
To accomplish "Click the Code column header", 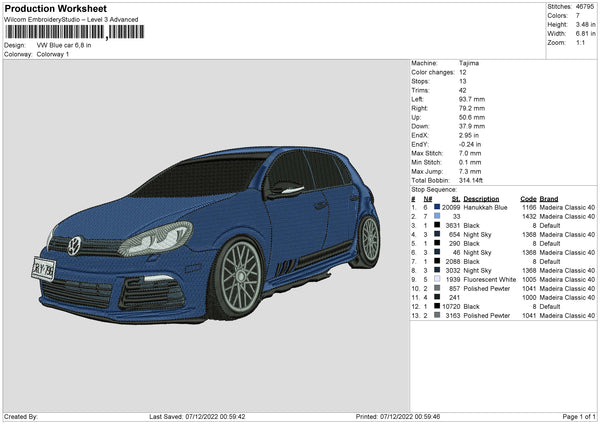I will point(529,198).
